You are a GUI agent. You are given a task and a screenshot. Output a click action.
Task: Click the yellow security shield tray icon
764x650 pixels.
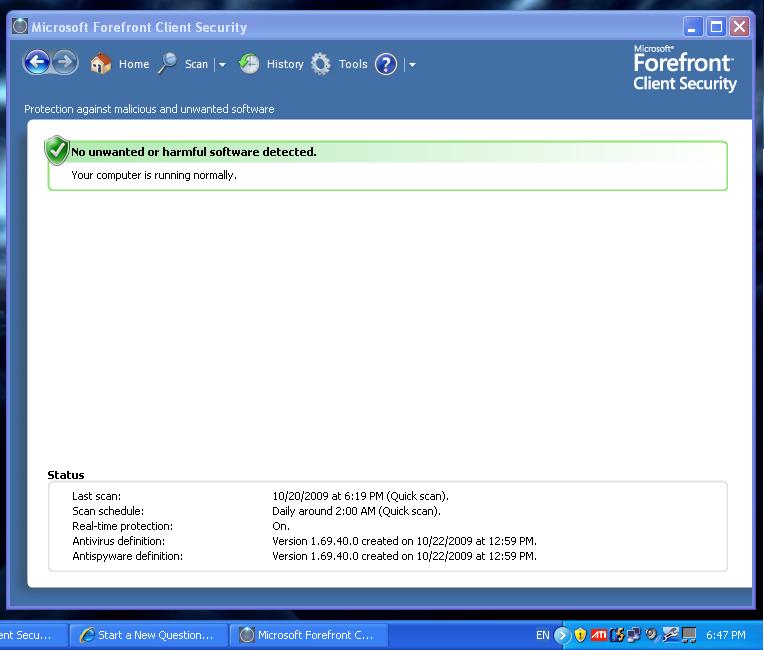580,635
